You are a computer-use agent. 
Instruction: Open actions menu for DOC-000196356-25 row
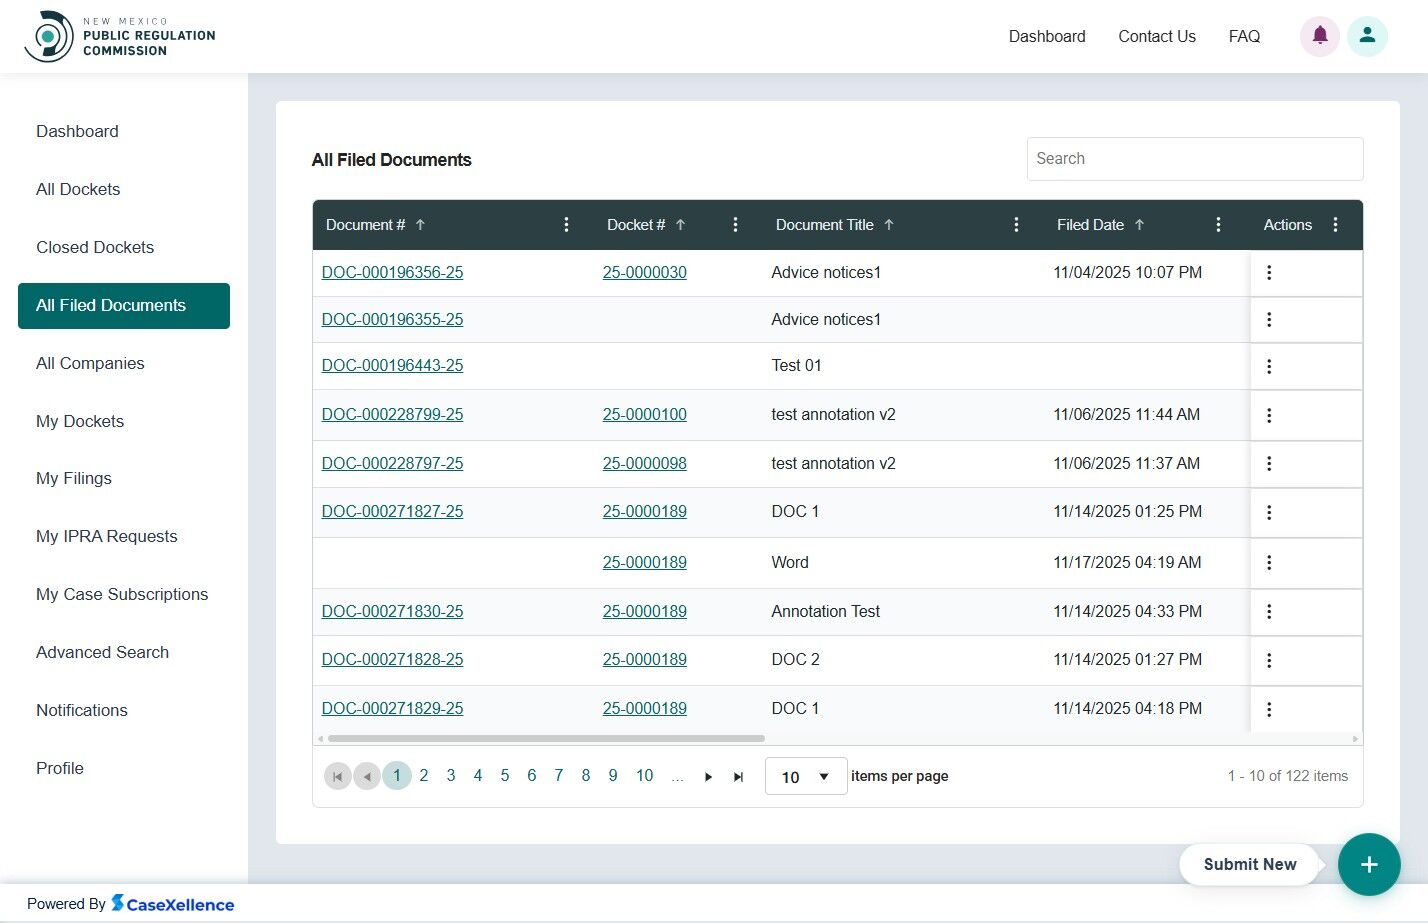pos(1269,272)
